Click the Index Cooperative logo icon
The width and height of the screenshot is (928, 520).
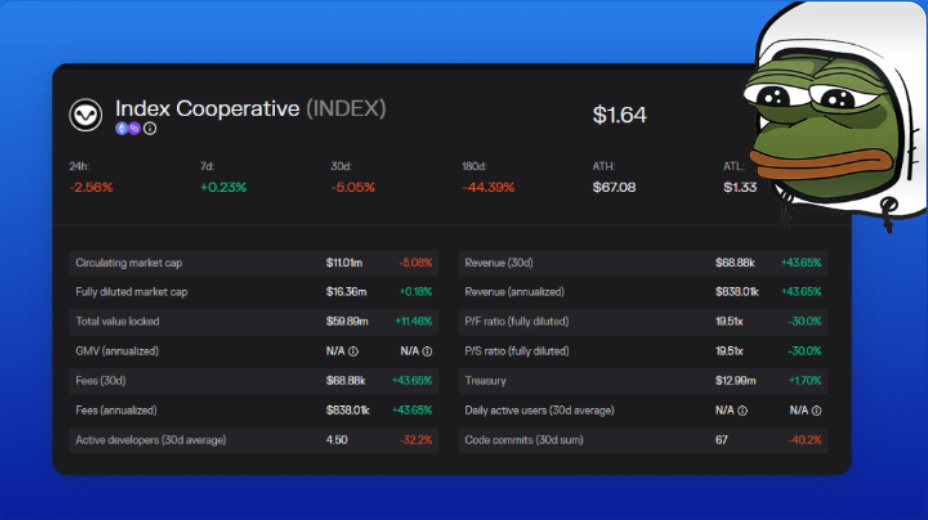pyautogui.click(x=85, y=115)
